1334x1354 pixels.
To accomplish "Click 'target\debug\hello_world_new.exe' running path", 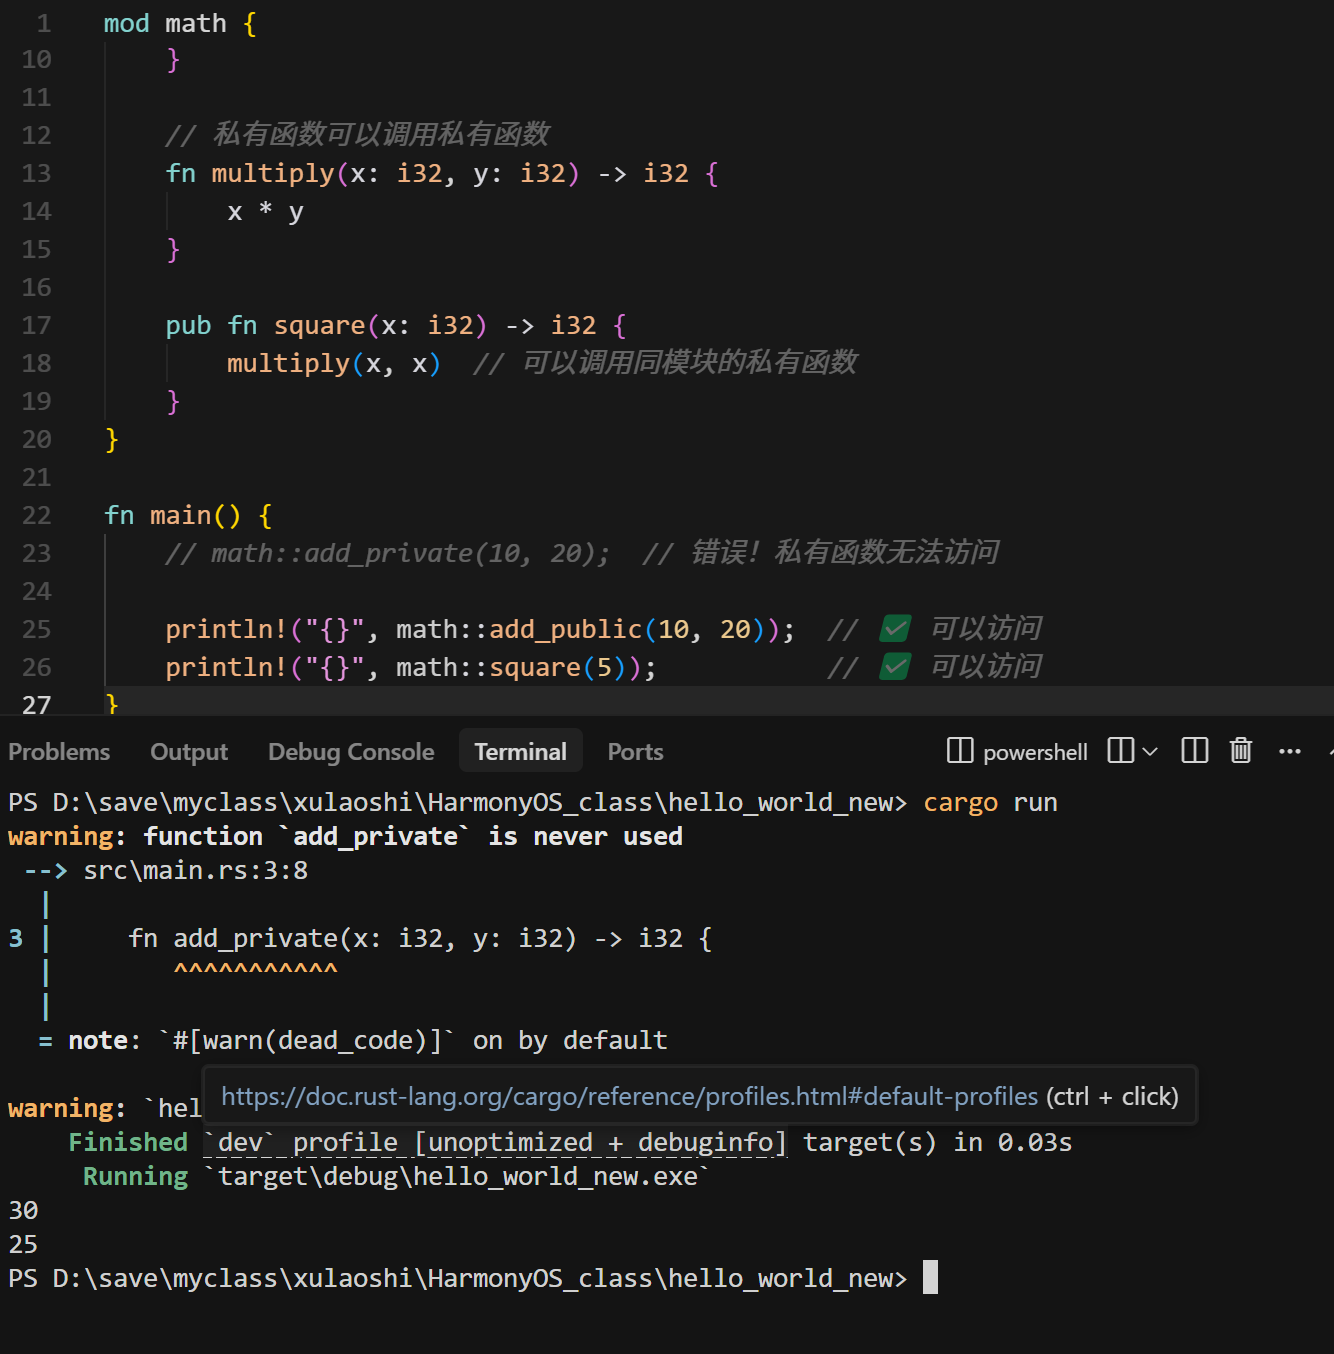I will pyautogui.click(x=457, y=1176).
